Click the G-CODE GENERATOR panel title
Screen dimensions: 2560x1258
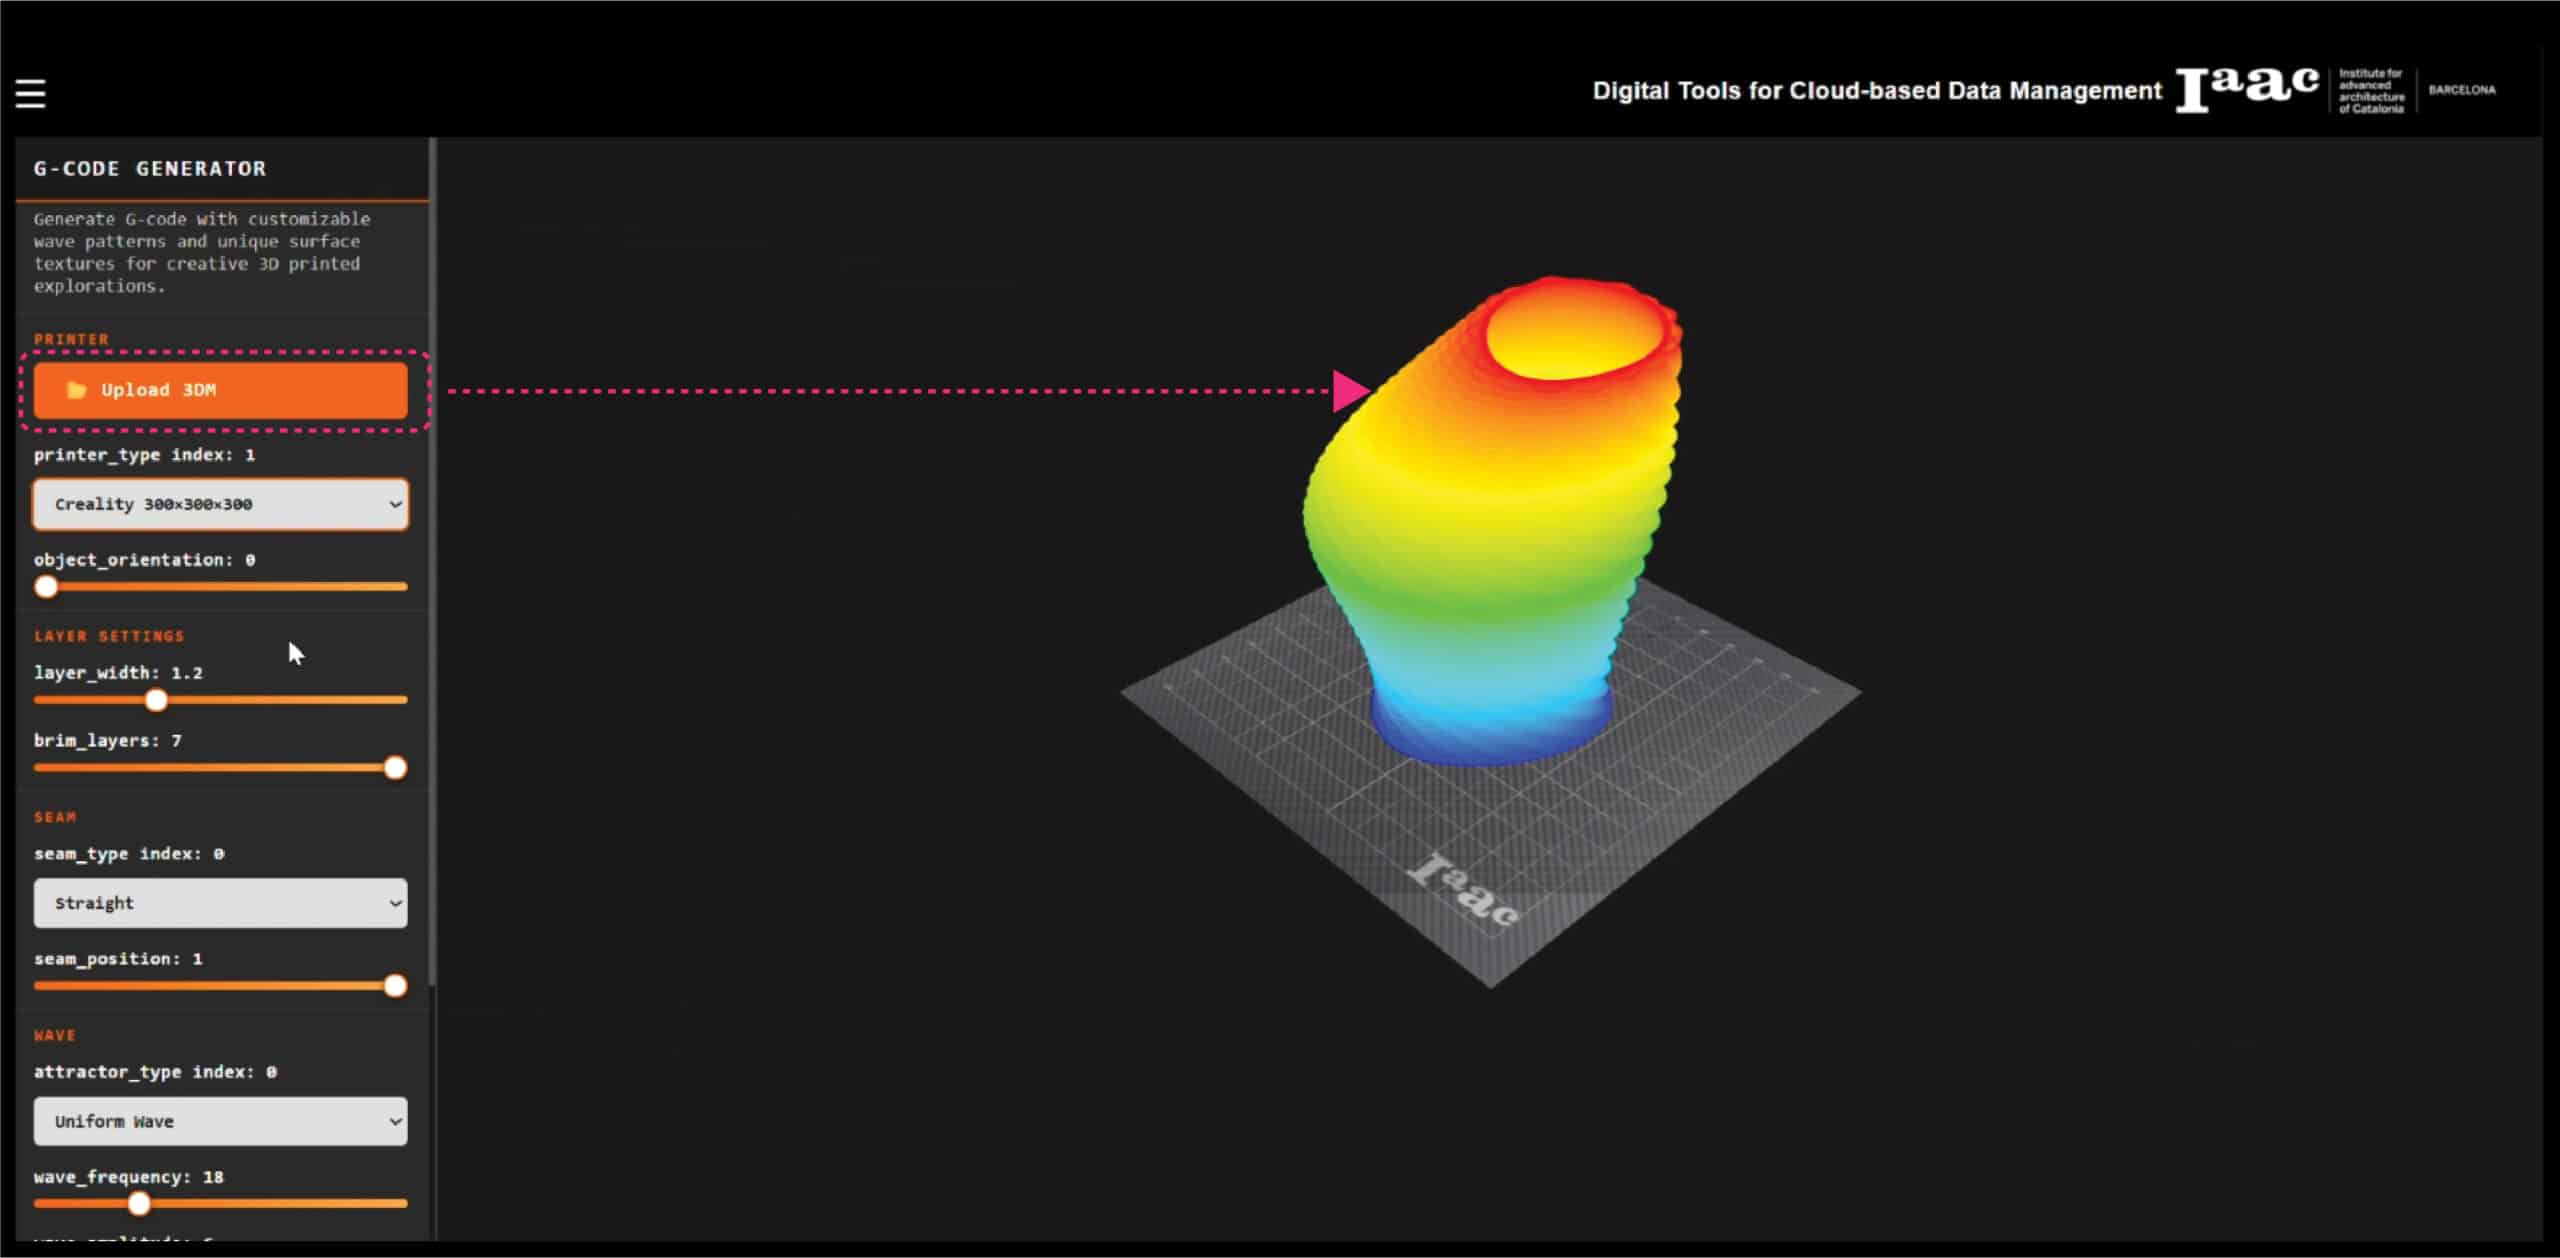click(150, 169)
